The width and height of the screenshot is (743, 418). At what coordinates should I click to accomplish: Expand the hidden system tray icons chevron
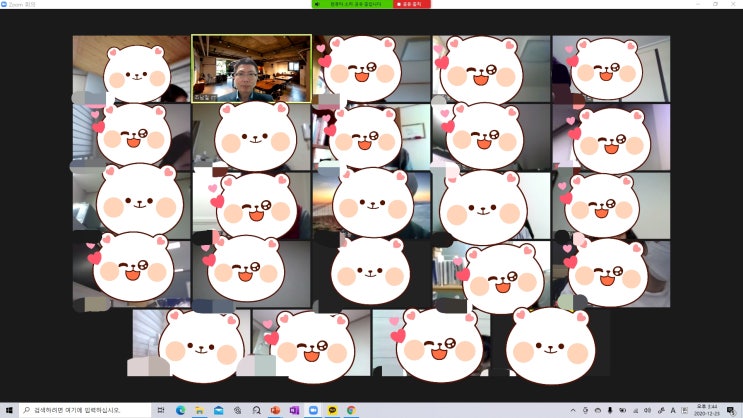(x=573, y=410)
